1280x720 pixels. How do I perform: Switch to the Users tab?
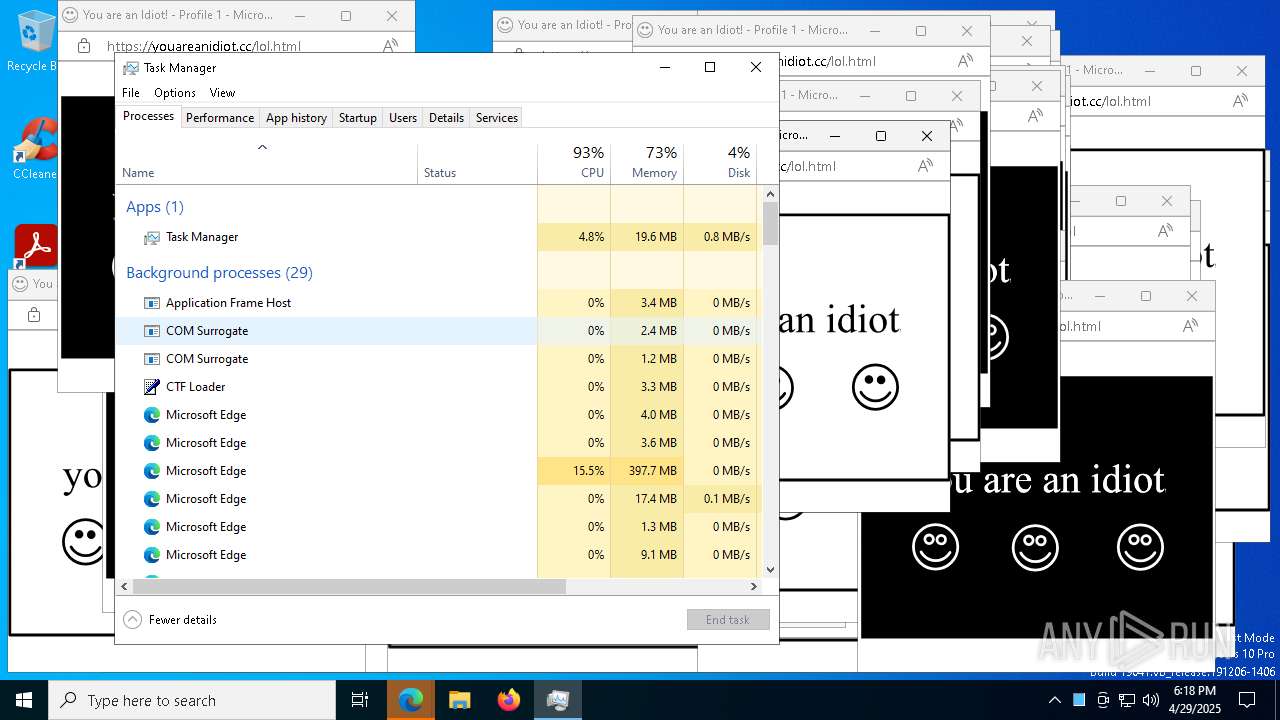pyautogui.click(x=403, y=118)
